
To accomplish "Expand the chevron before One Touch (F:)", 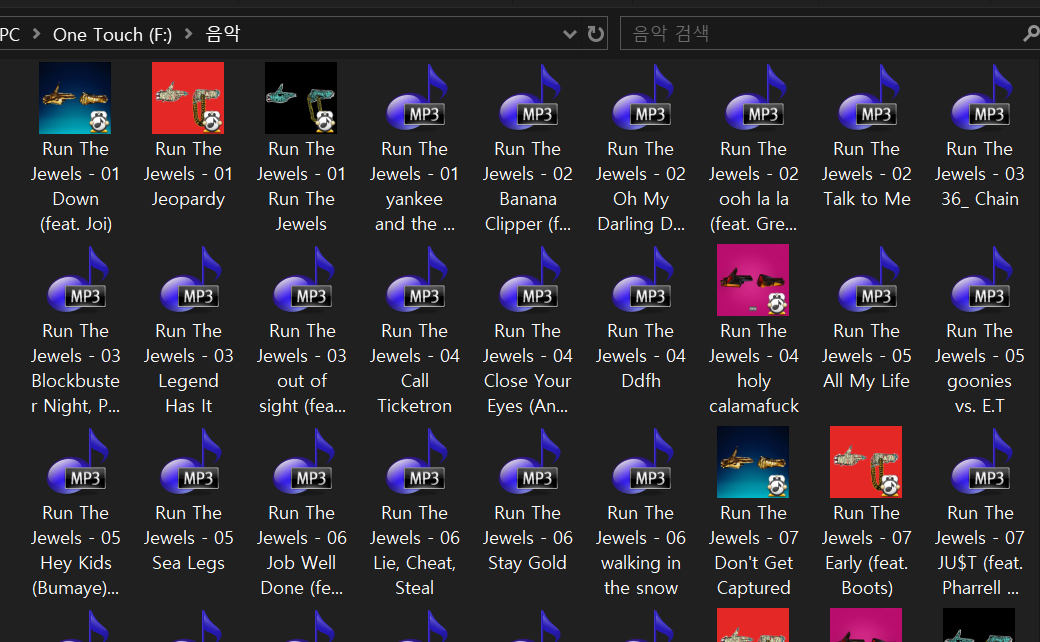I will [x=37, y=34].
